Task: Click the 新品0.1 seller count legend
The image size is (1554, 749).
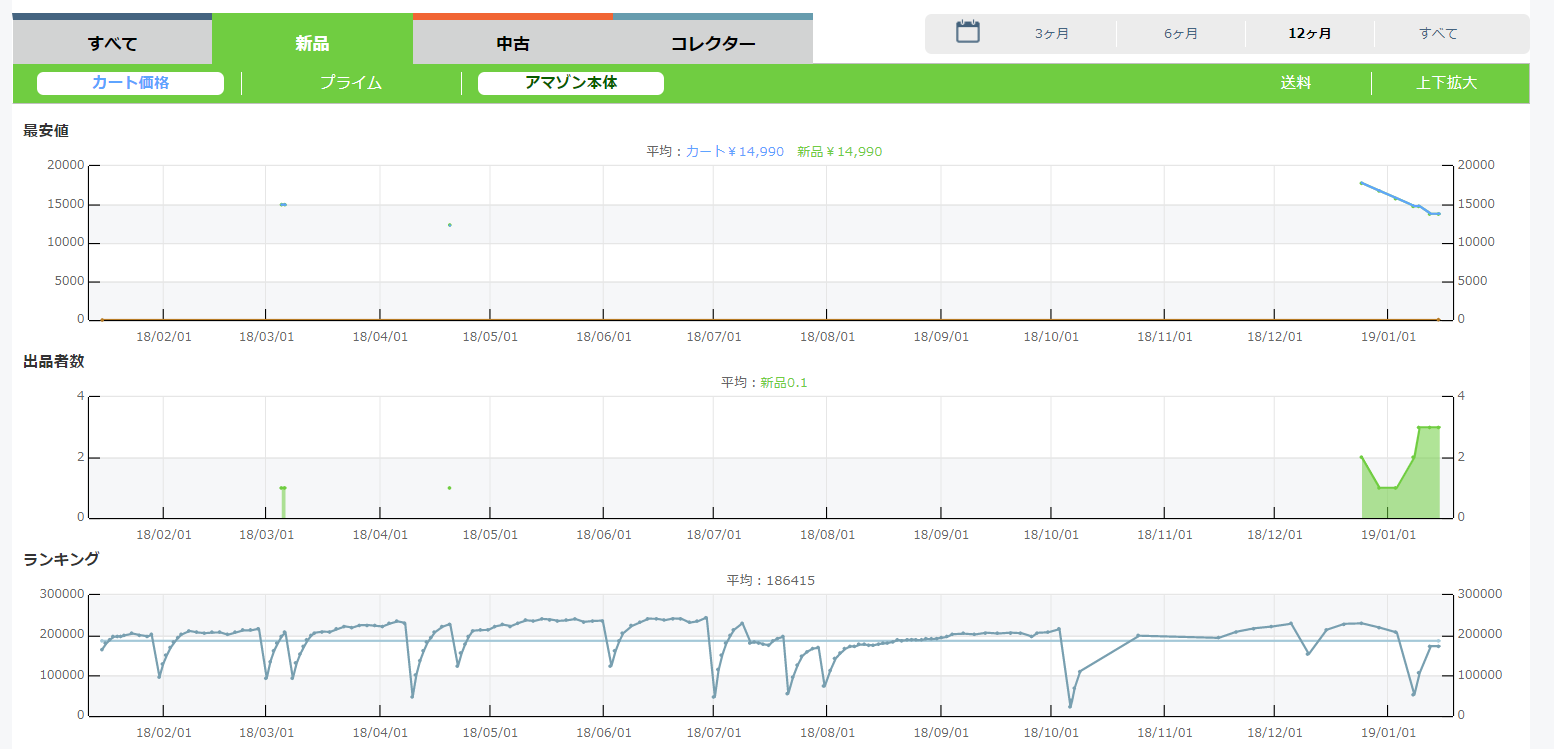Action: pyautogui.click(x=783, y=383)
